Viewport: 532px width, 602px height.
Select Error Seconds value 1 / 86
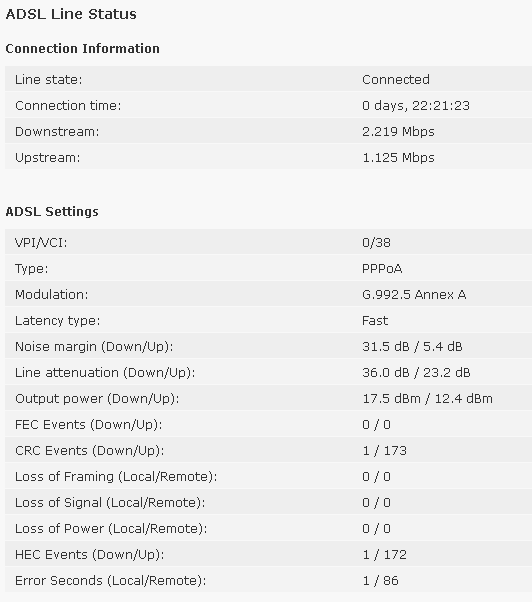[x=380, y=581]
